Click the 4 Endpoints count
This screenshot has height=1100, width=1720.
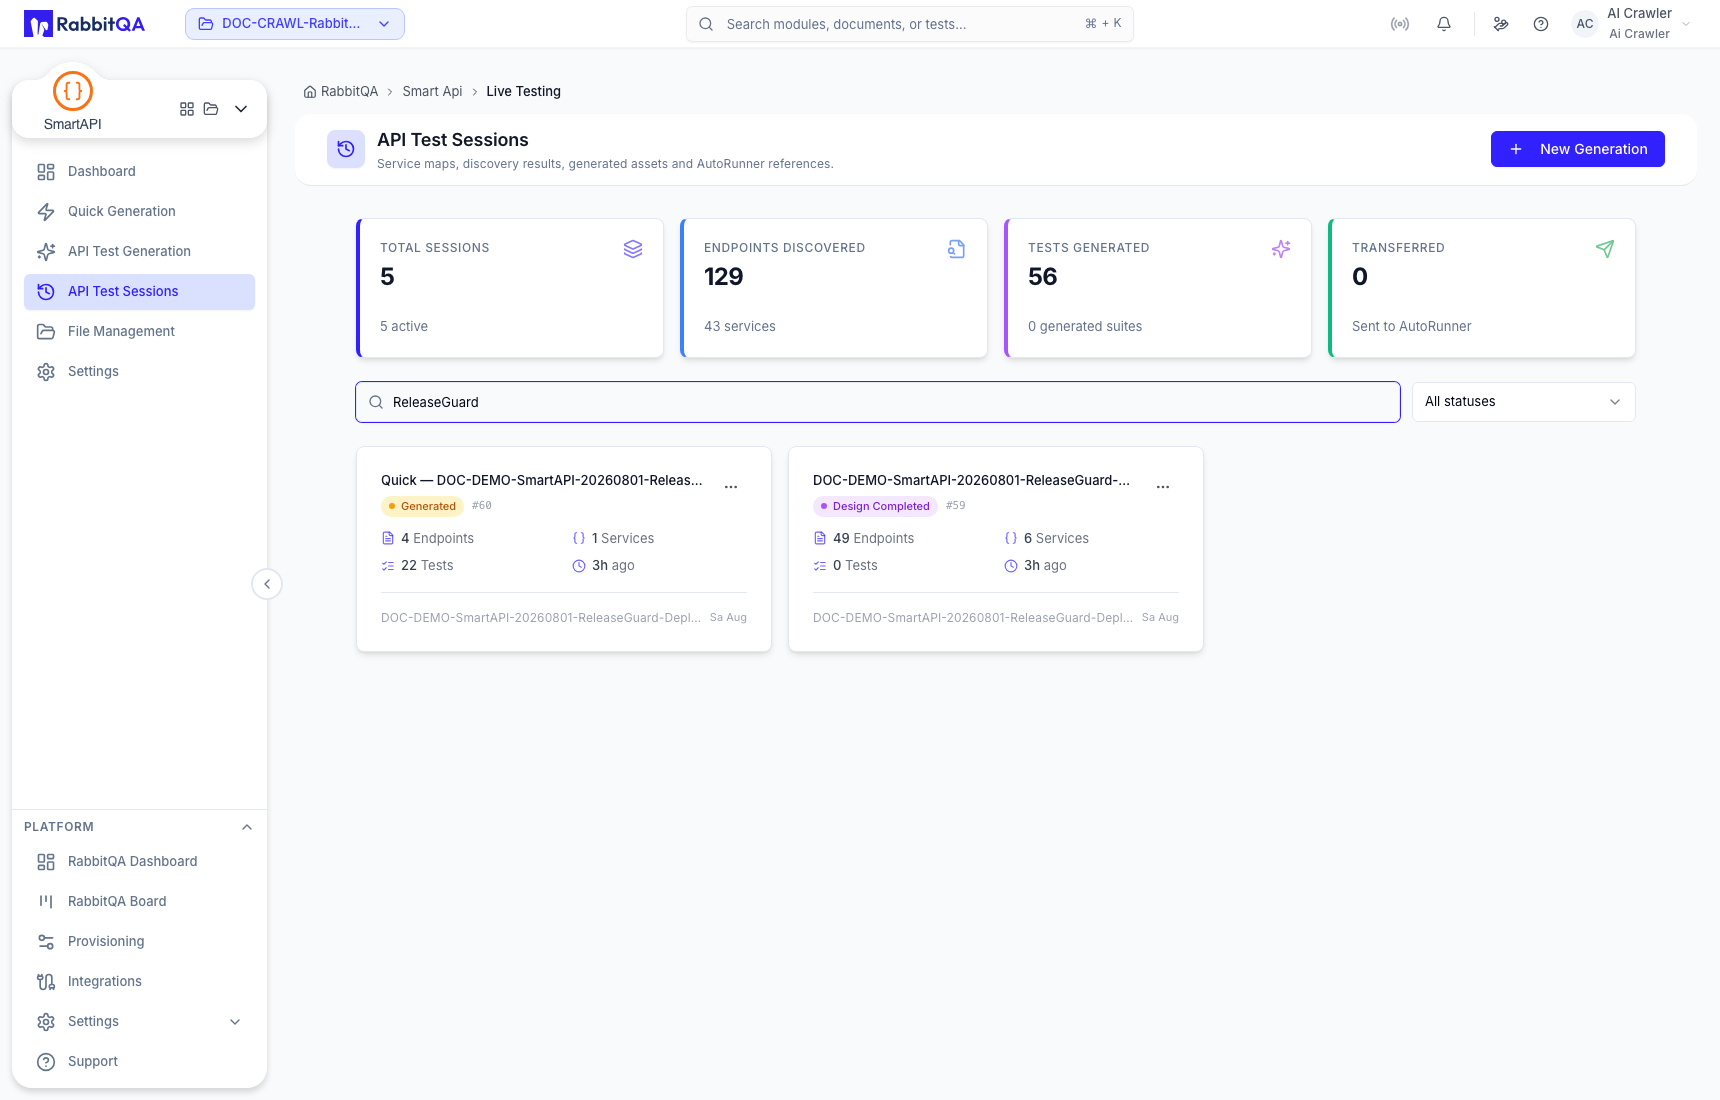(437, 538)
